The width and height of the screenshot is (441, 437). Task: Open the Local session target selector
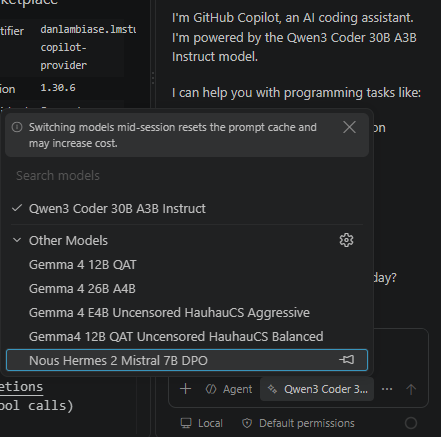tap(201, 423)
